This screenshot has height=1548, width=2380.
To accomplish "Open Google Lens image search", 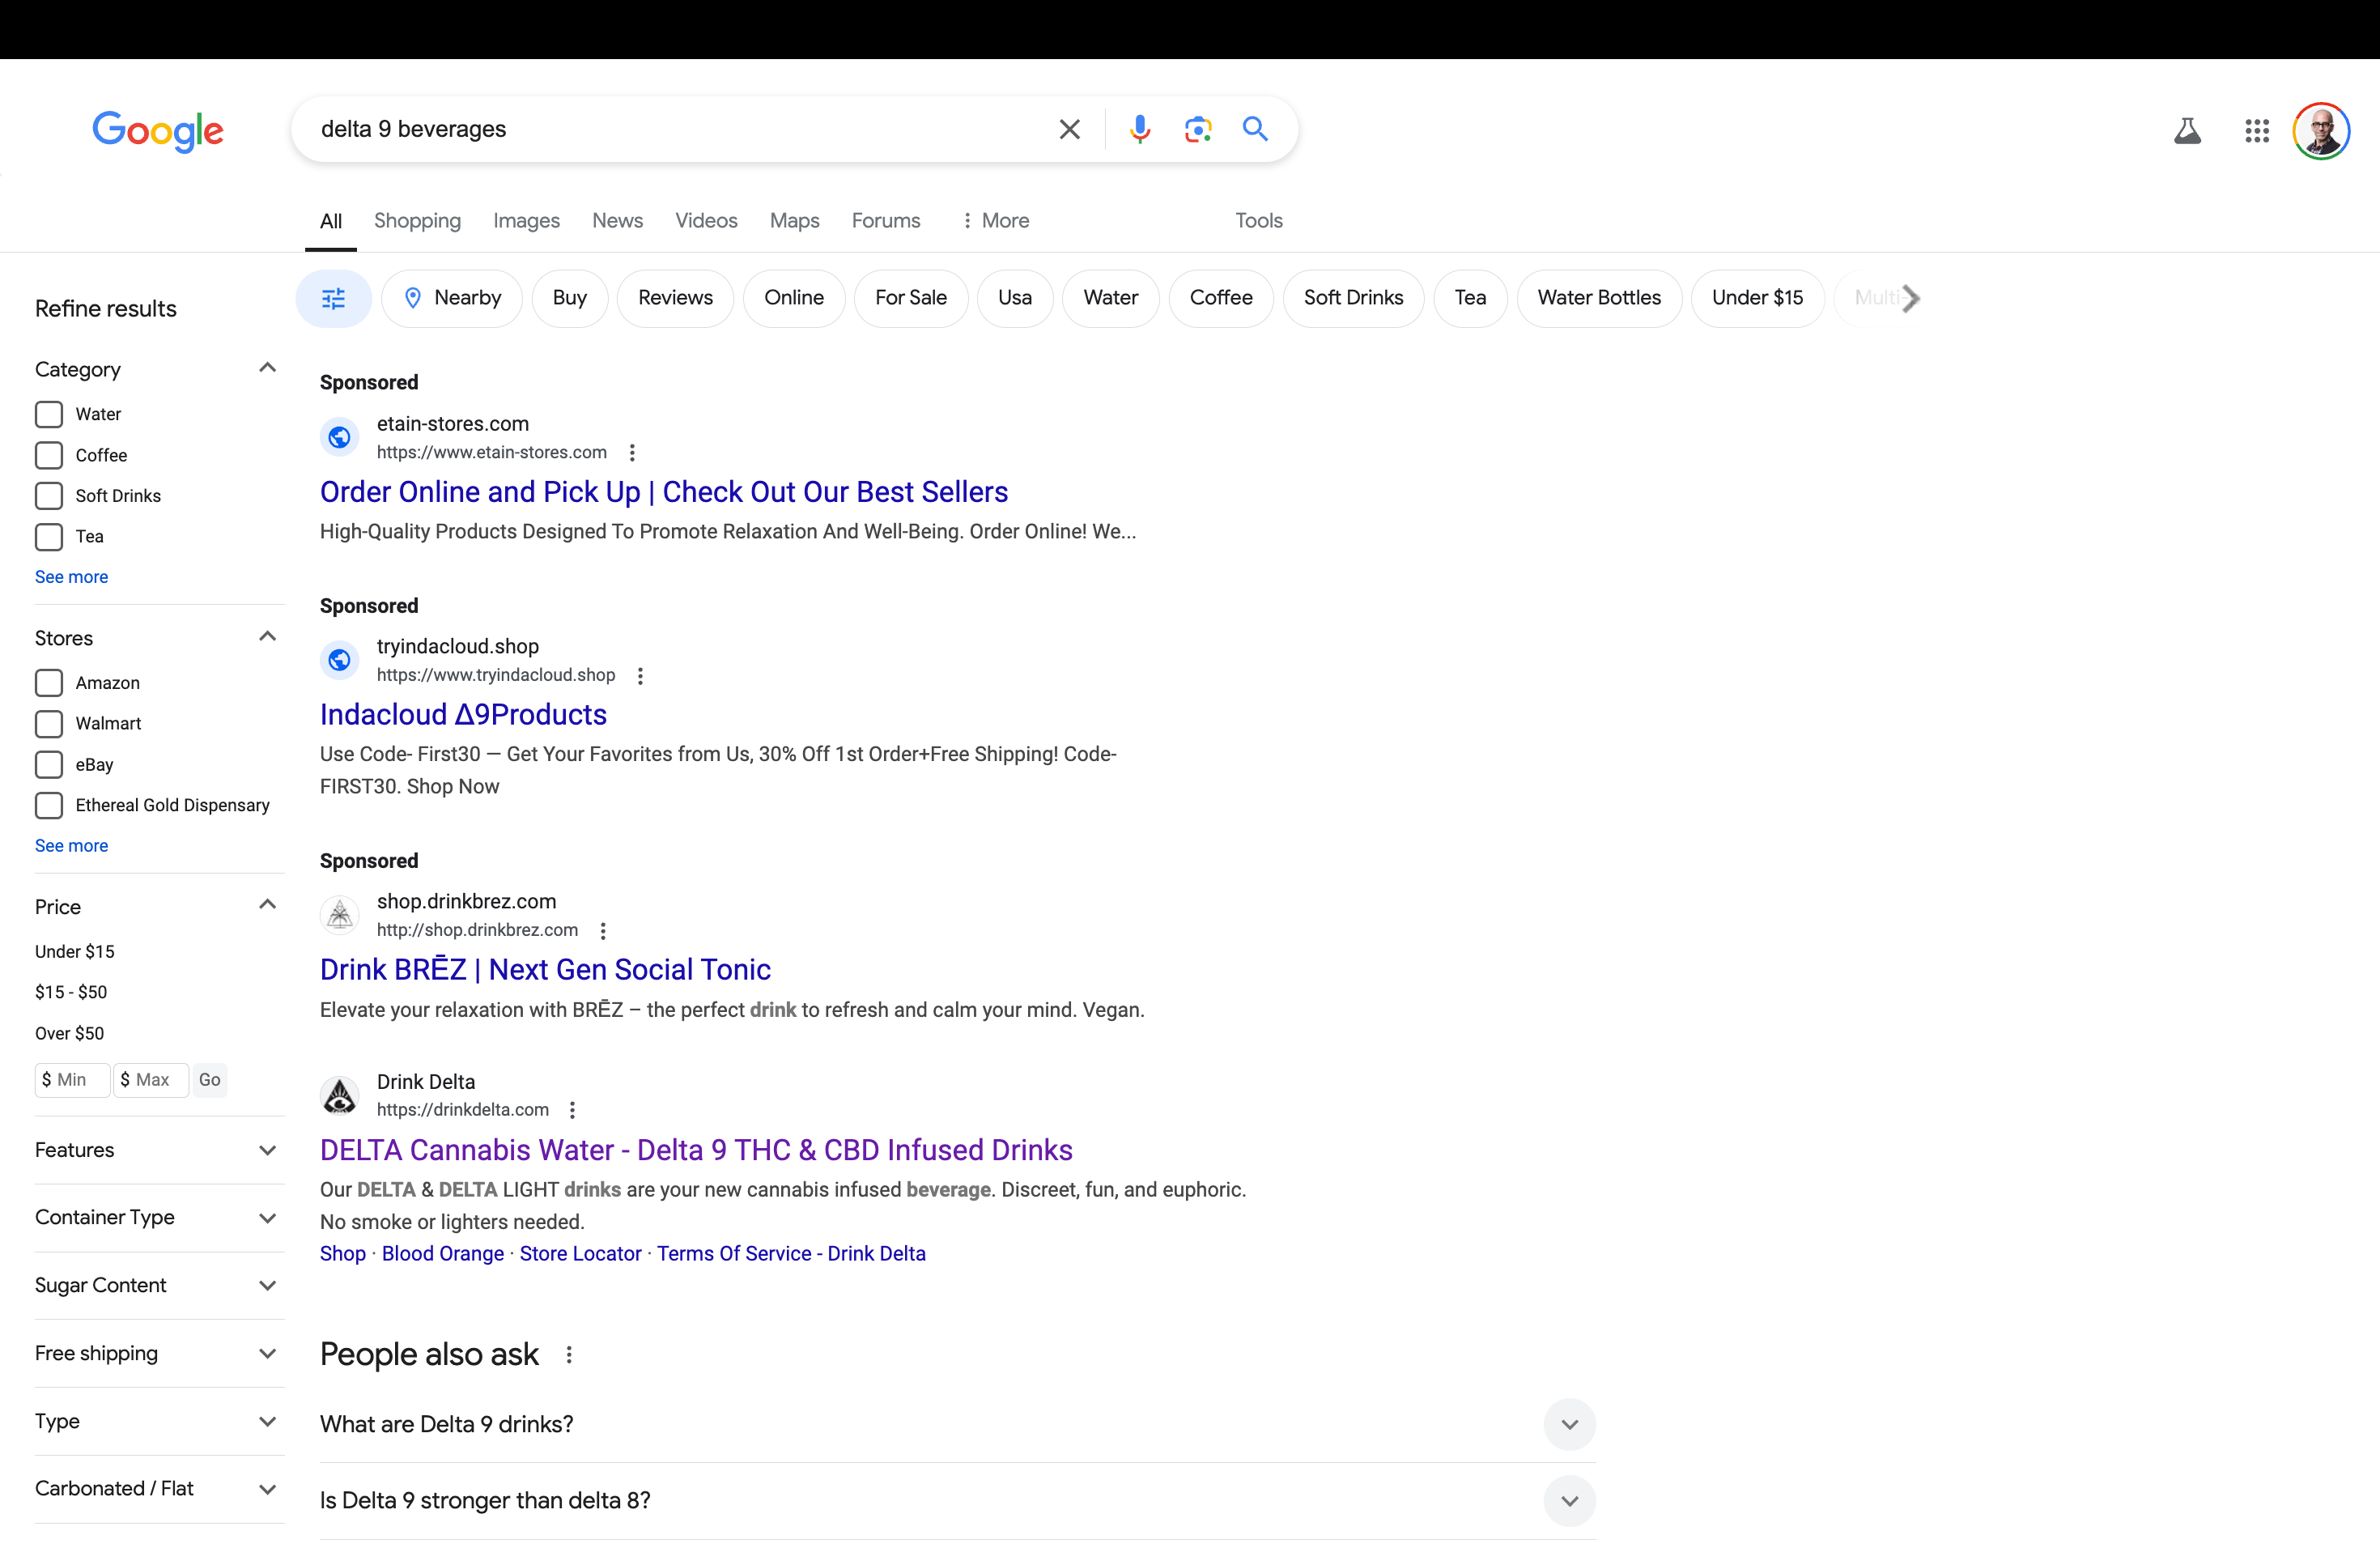I will tap(1197, 129).
